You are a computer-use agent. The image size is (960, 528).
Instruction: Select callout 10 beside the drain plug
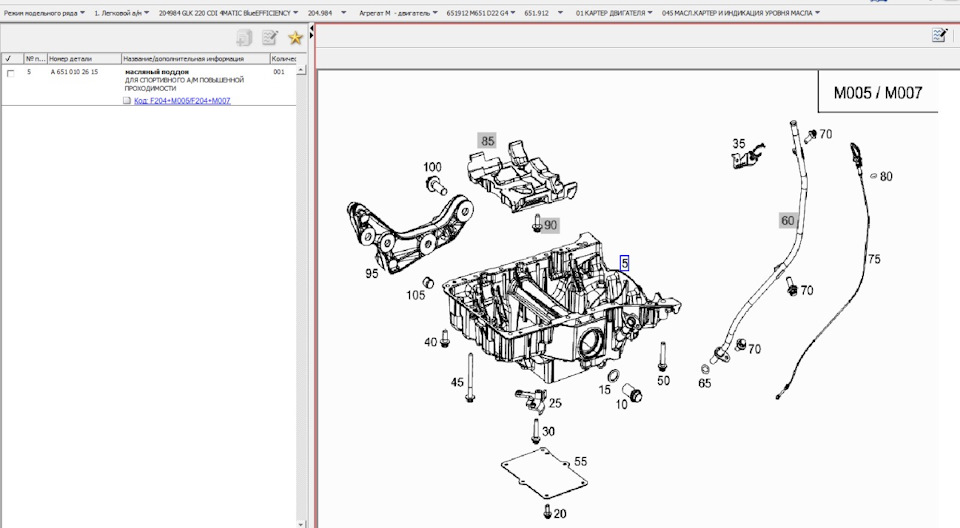click(621, 404)
